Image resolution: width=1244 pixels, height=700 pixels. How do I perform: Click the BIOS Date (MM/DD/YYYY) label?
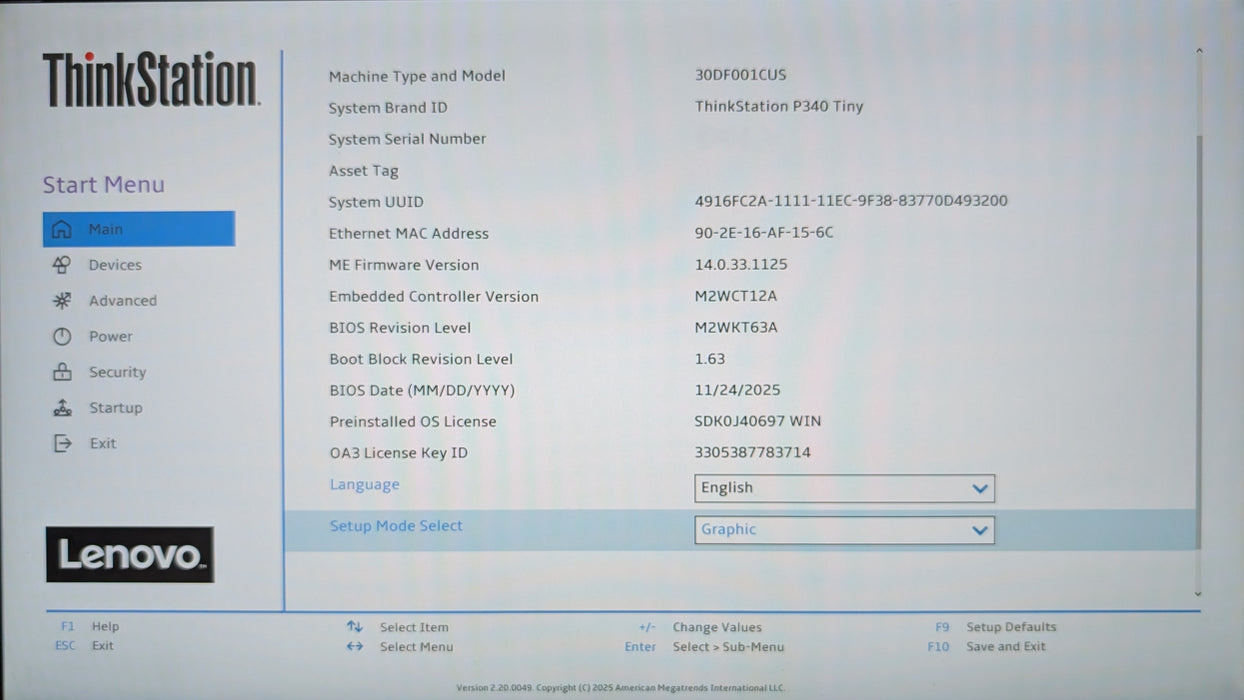422,391
